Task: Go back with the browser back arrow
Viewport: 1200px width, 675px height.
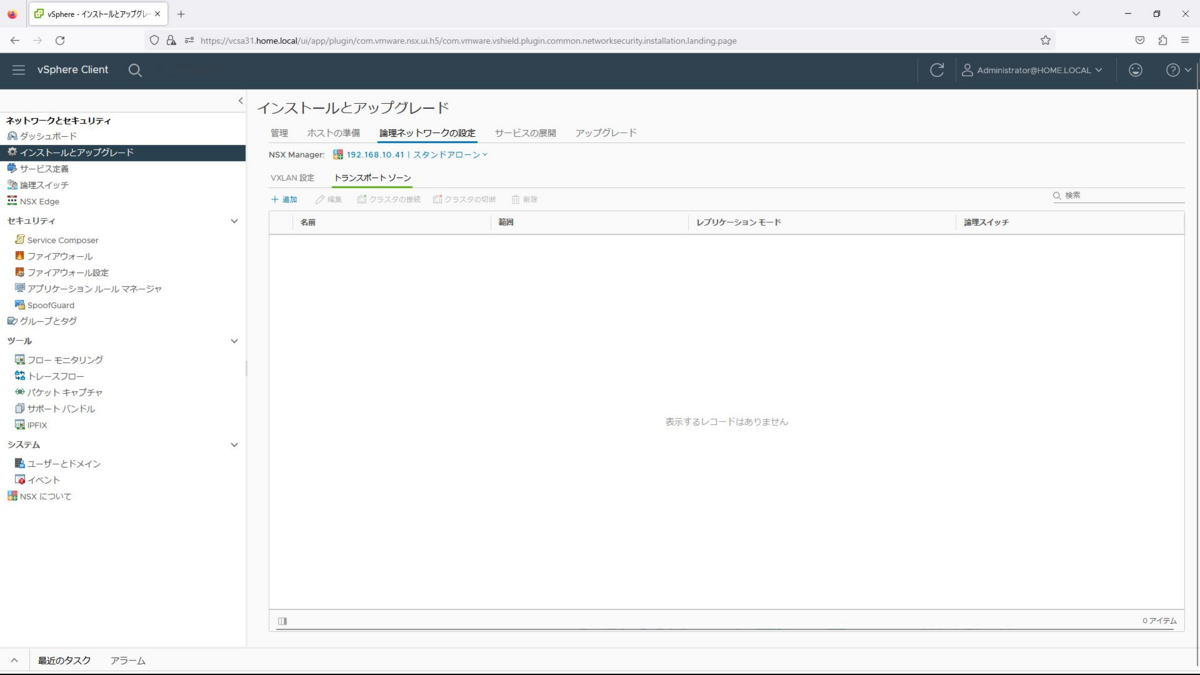Action: (x=14, y=40)
